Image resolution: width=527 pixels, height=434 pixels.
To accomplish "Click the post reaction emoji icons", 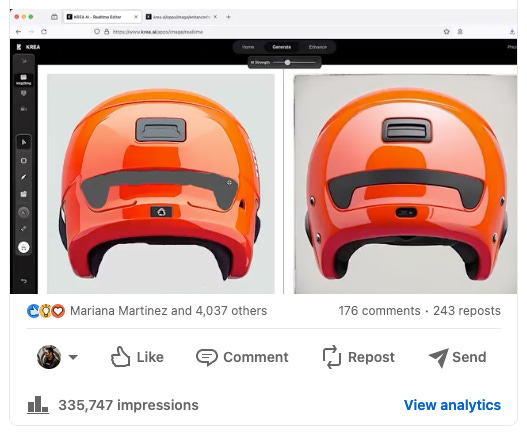I will [46, 311].
